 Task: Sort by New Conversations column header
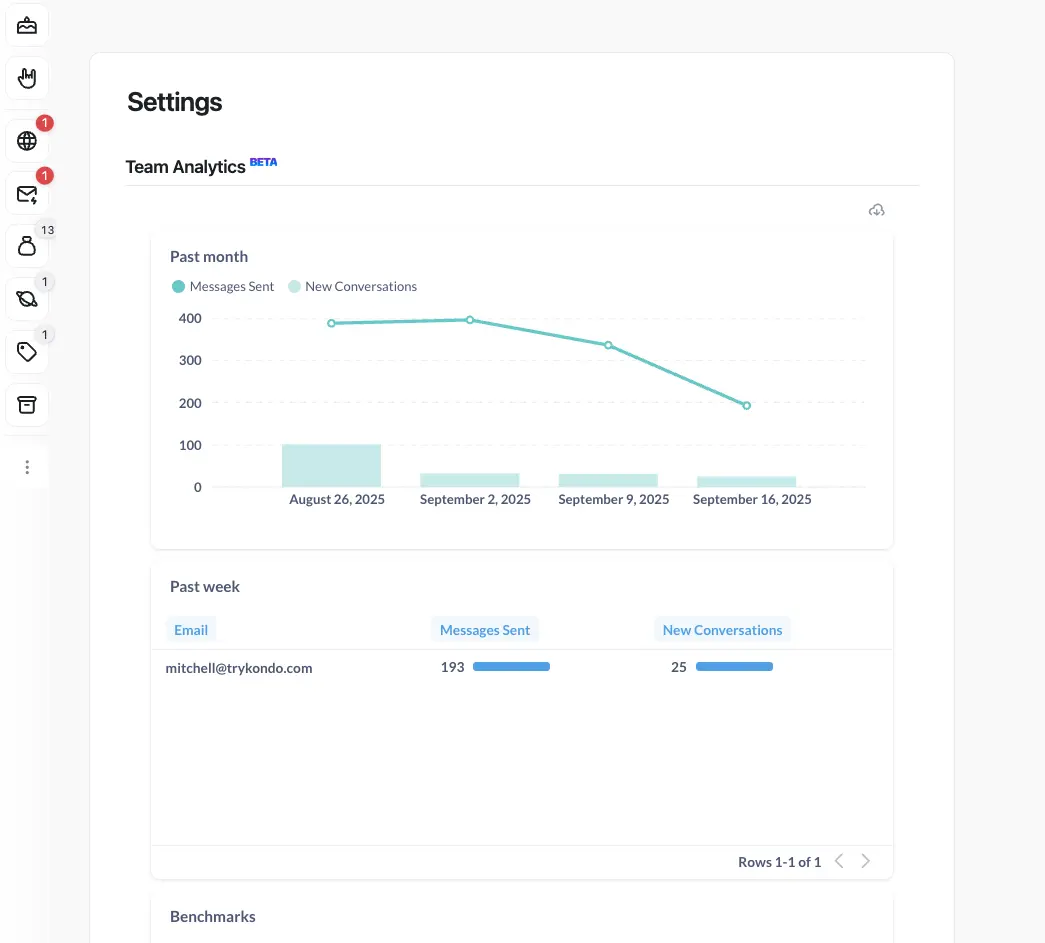click(722, 630)
